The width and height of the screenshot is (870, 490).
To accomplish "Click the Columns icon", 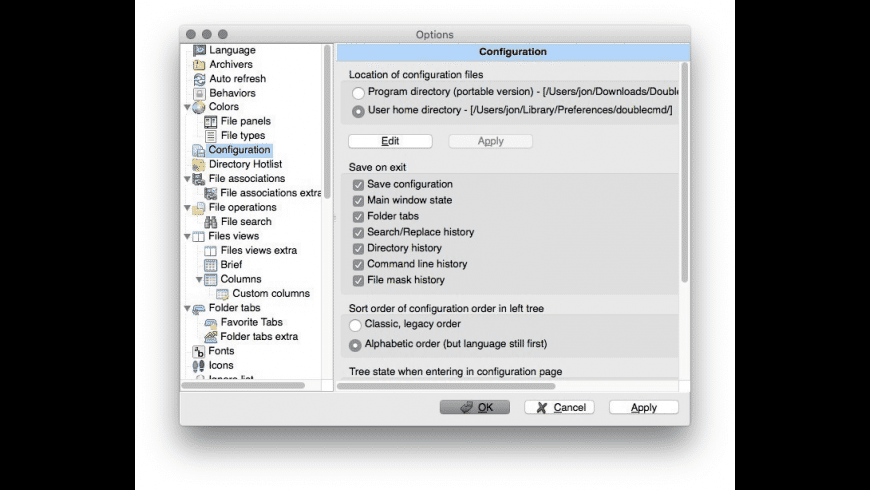I will click(210, 280).
